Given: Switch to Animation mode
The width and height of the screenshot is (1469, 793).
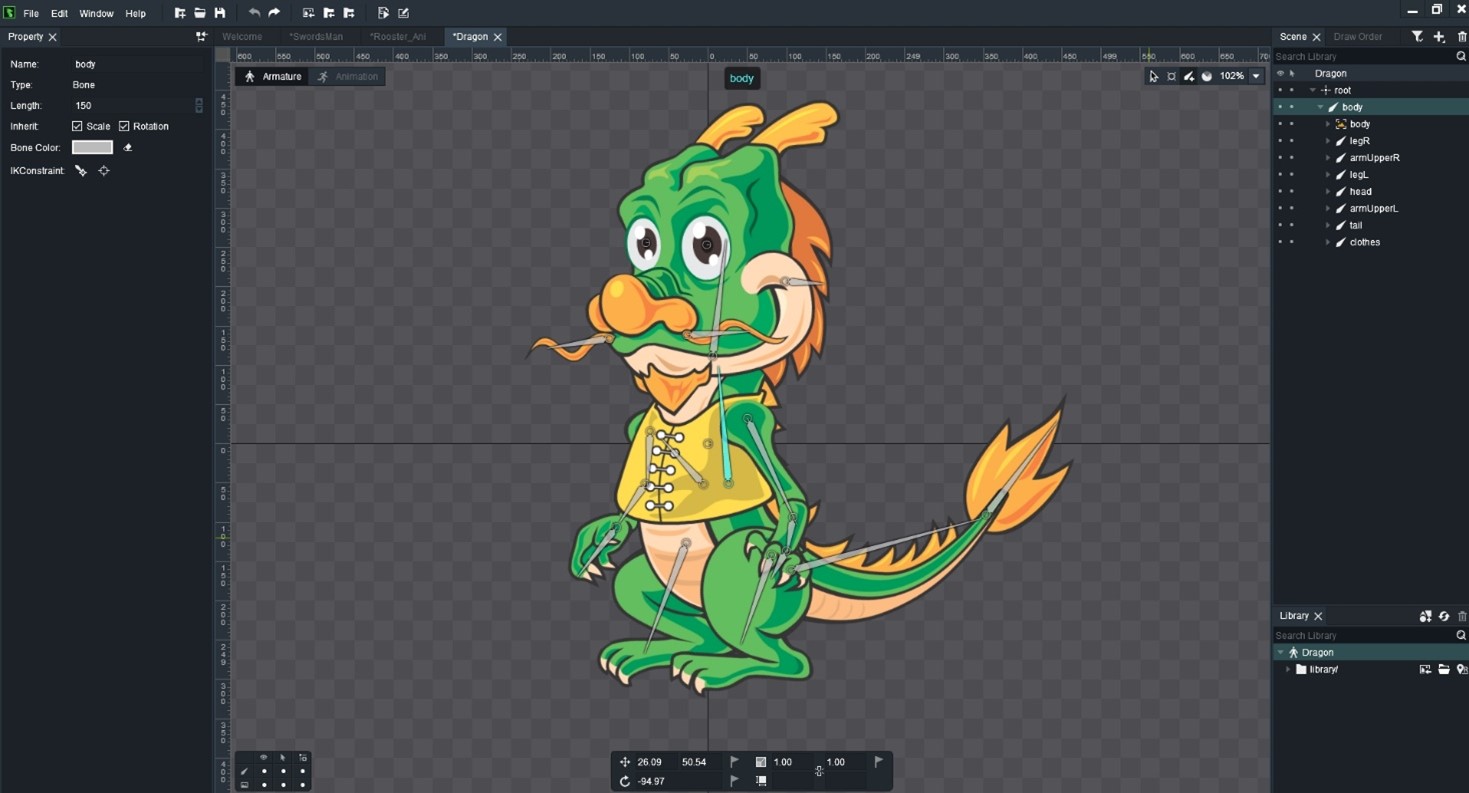Looking at the screenshot, I should point(348,76).
